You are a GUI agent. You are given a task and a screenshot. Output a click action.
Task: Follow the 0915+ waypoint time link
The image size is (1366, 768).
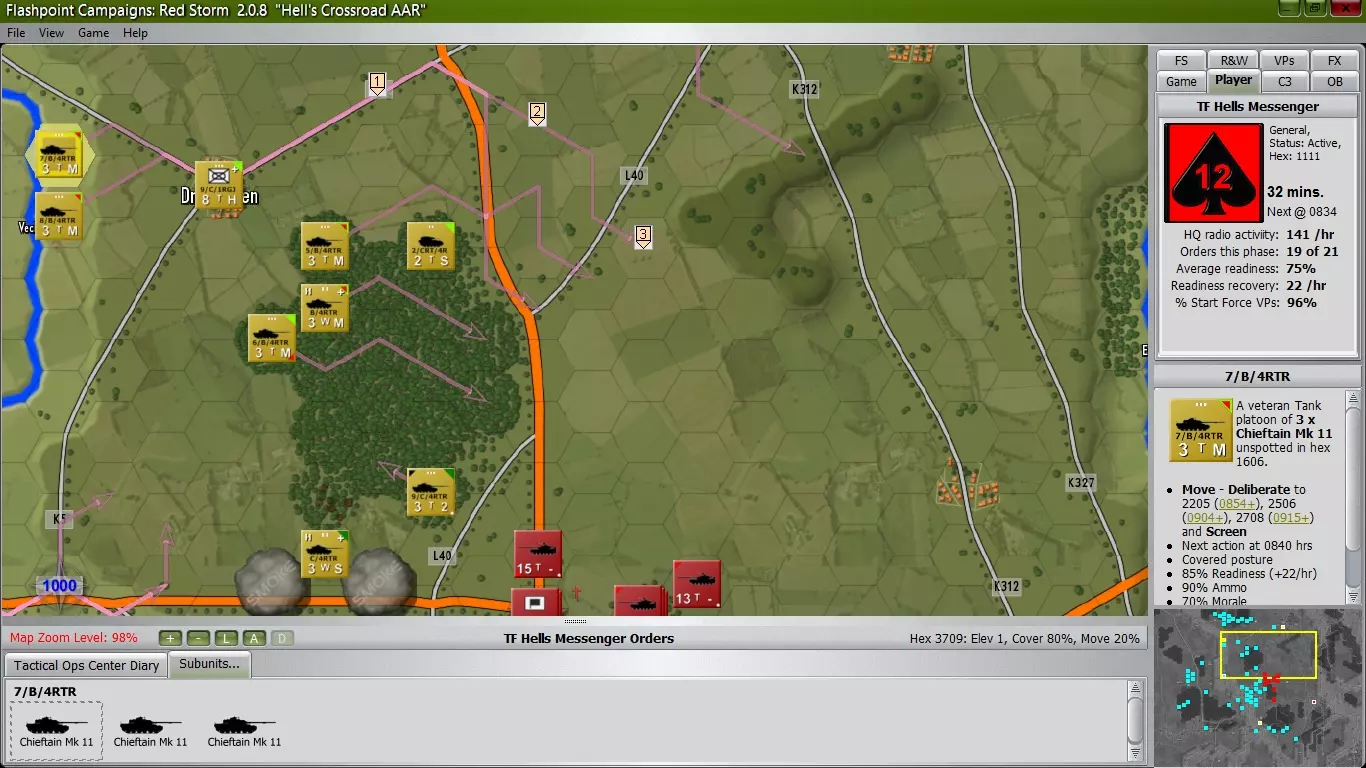(1293, 518)
